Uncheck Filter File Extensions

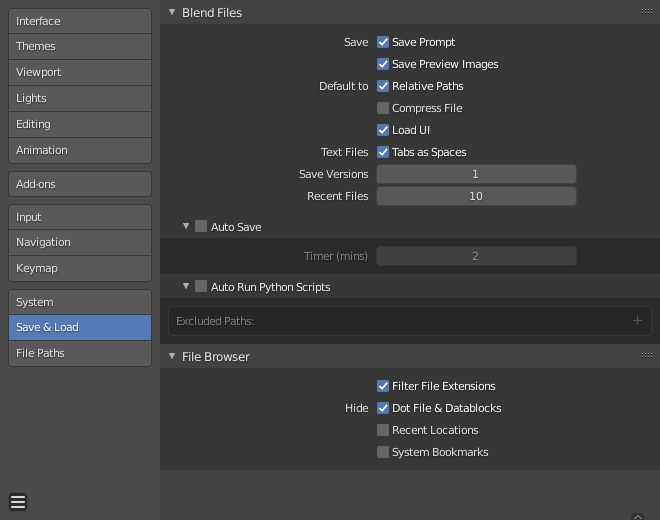383,386
